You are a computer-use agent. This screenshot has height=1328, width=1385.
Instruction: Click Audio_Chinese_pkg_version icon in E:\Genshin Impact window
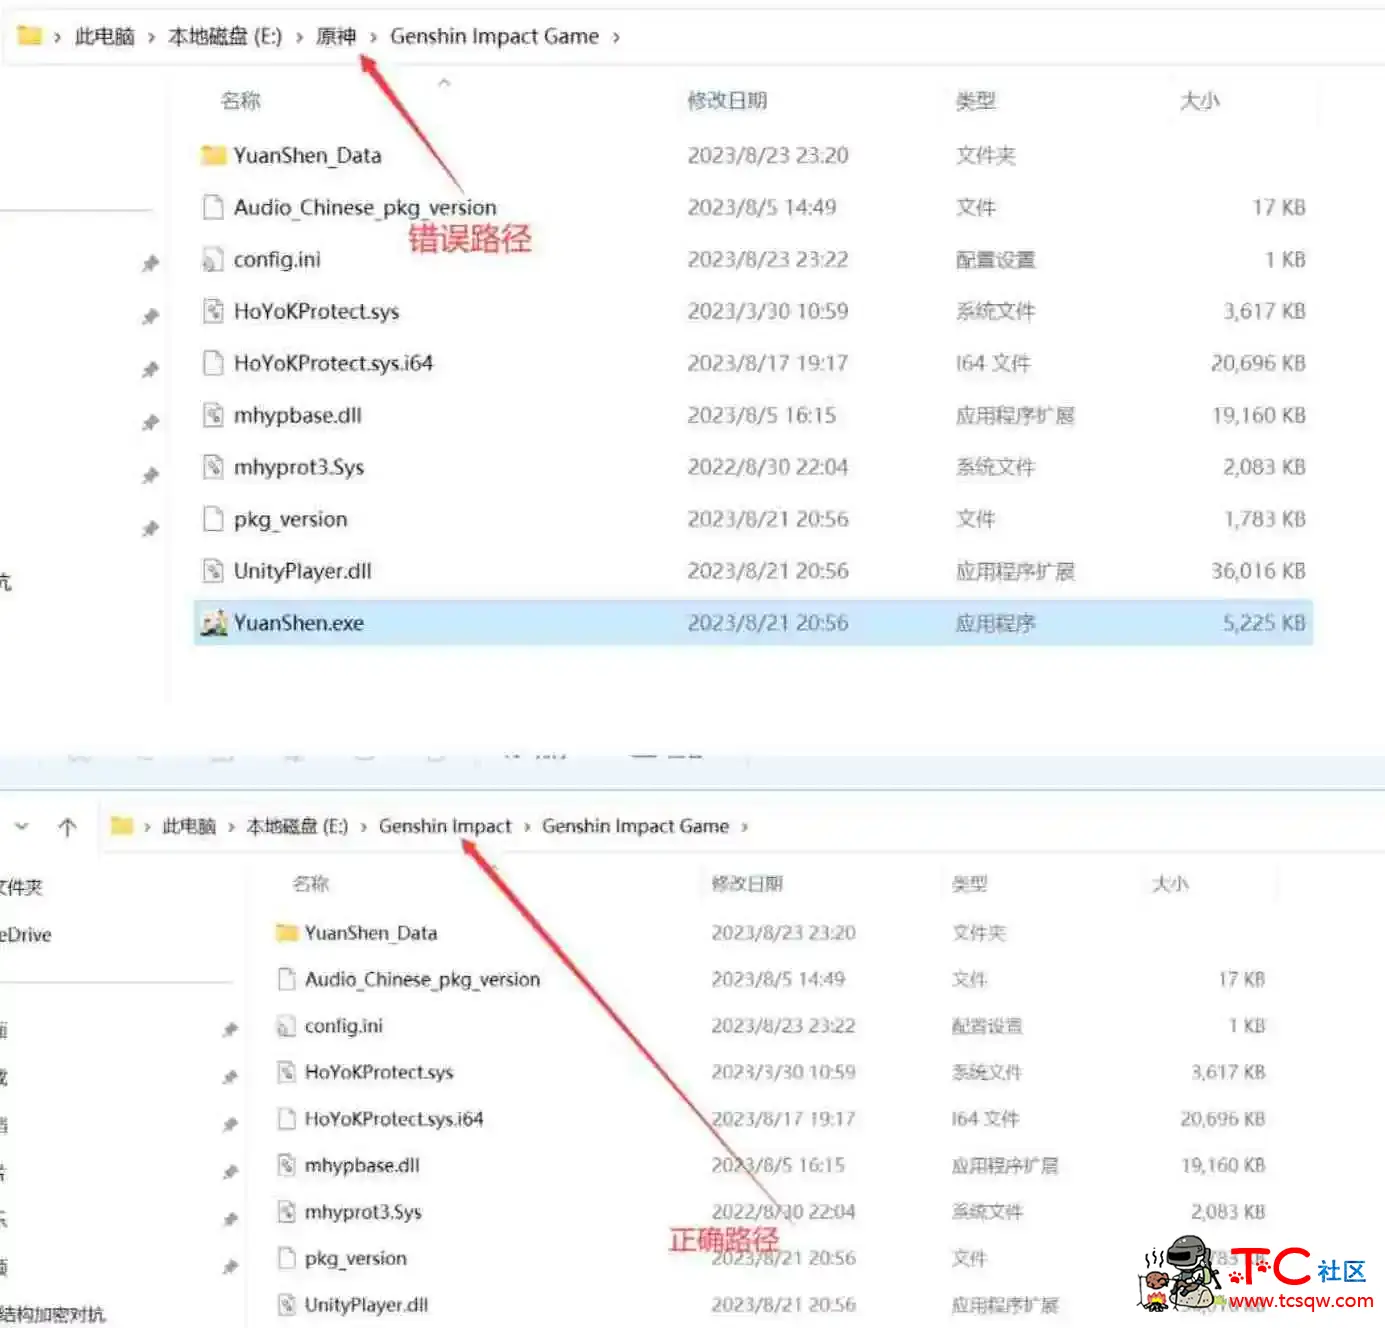tap(287, 979)
